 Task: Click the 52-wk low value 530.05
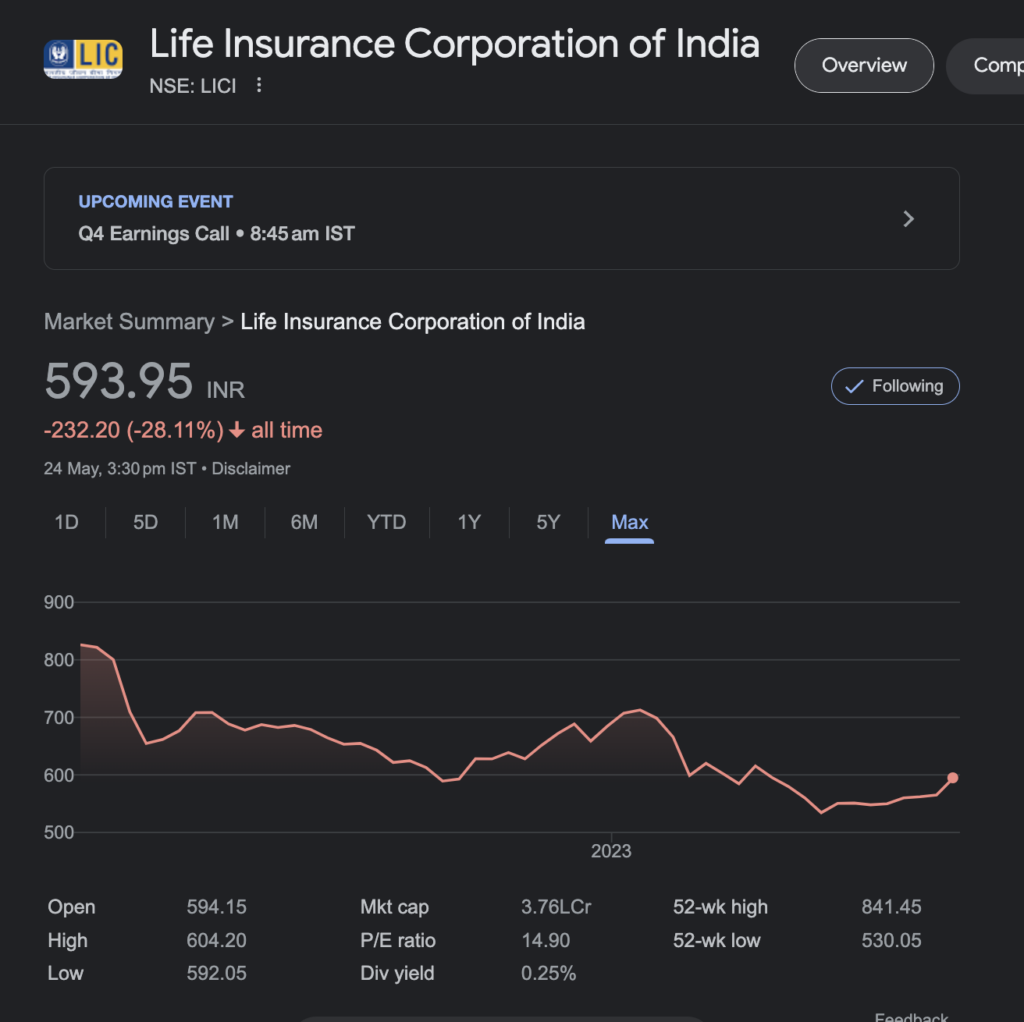[x=891, y=940]
